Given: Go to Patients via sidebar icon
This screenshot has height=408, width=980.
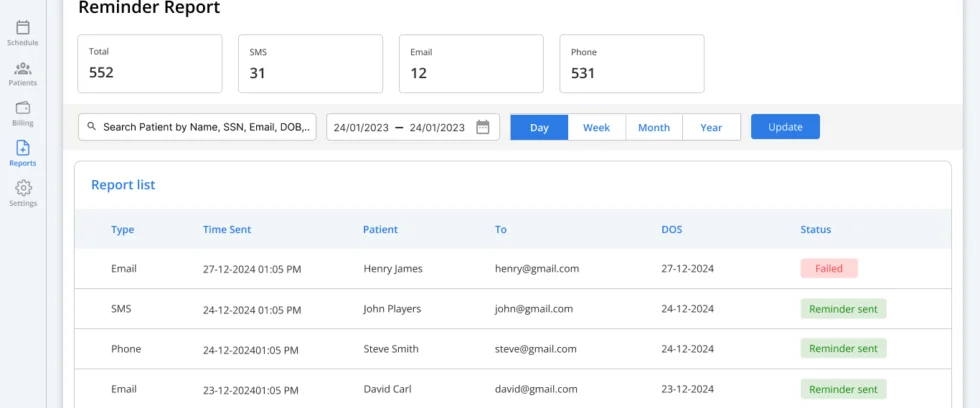Looking at the screenshot, I should (x=23, y=69).
